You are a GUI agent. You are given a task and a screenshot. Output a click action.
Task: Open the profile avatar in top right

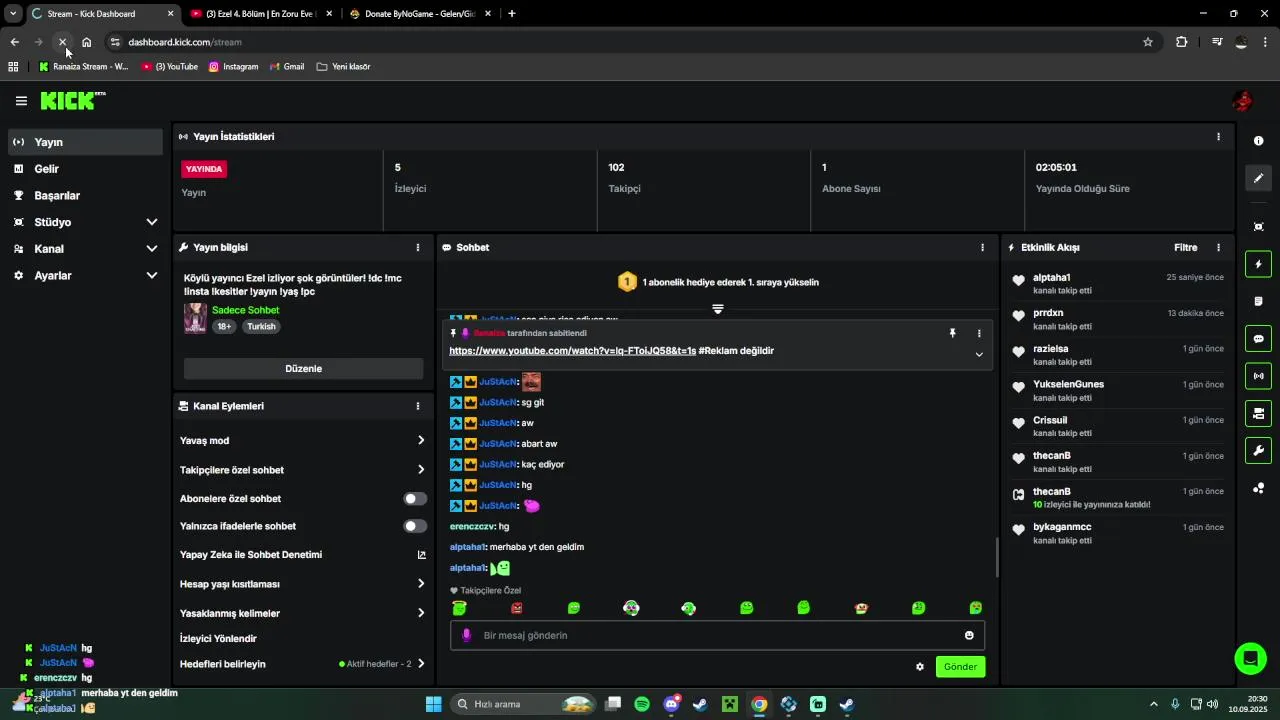1242,101
